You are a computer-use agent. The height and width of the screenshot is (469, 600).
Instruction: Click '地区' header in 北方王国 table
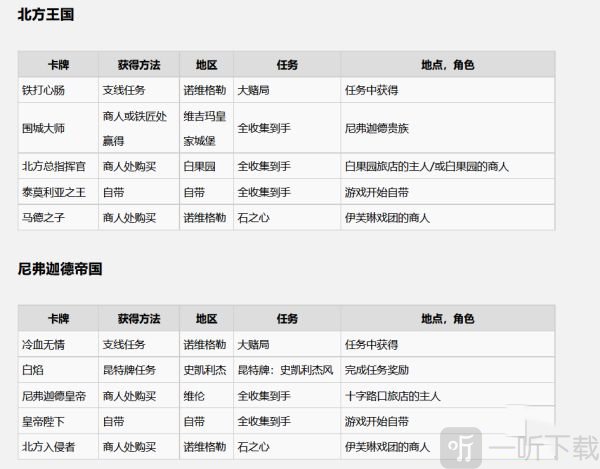click(207, 65)
